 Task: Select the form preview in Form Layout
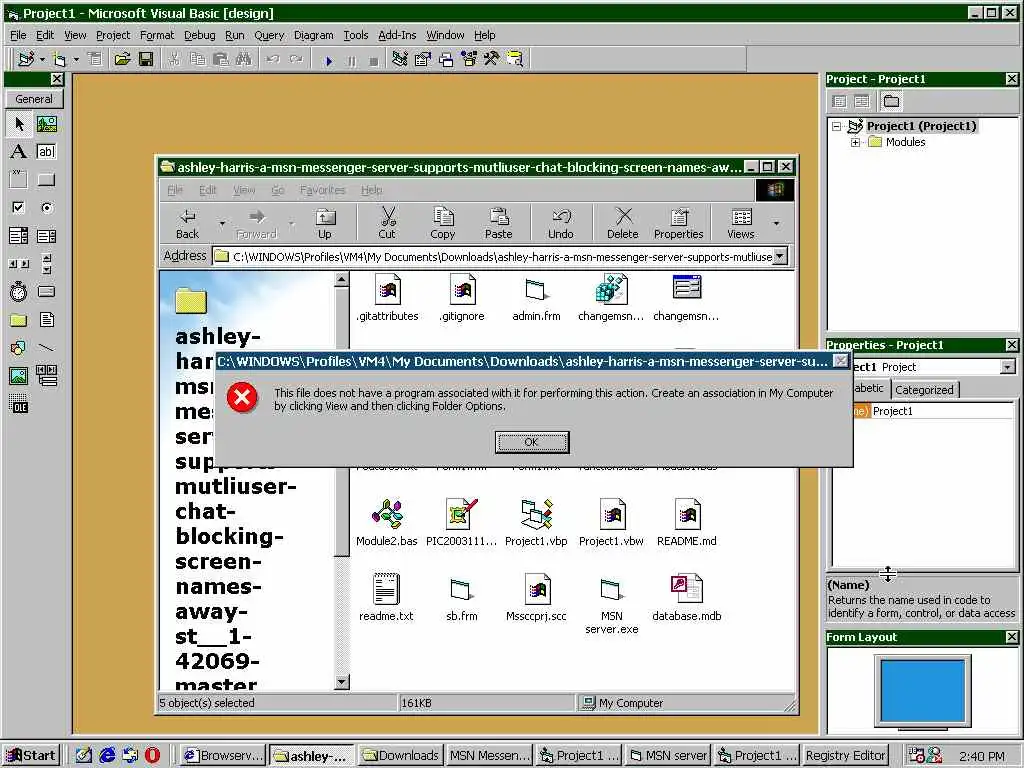923,690
